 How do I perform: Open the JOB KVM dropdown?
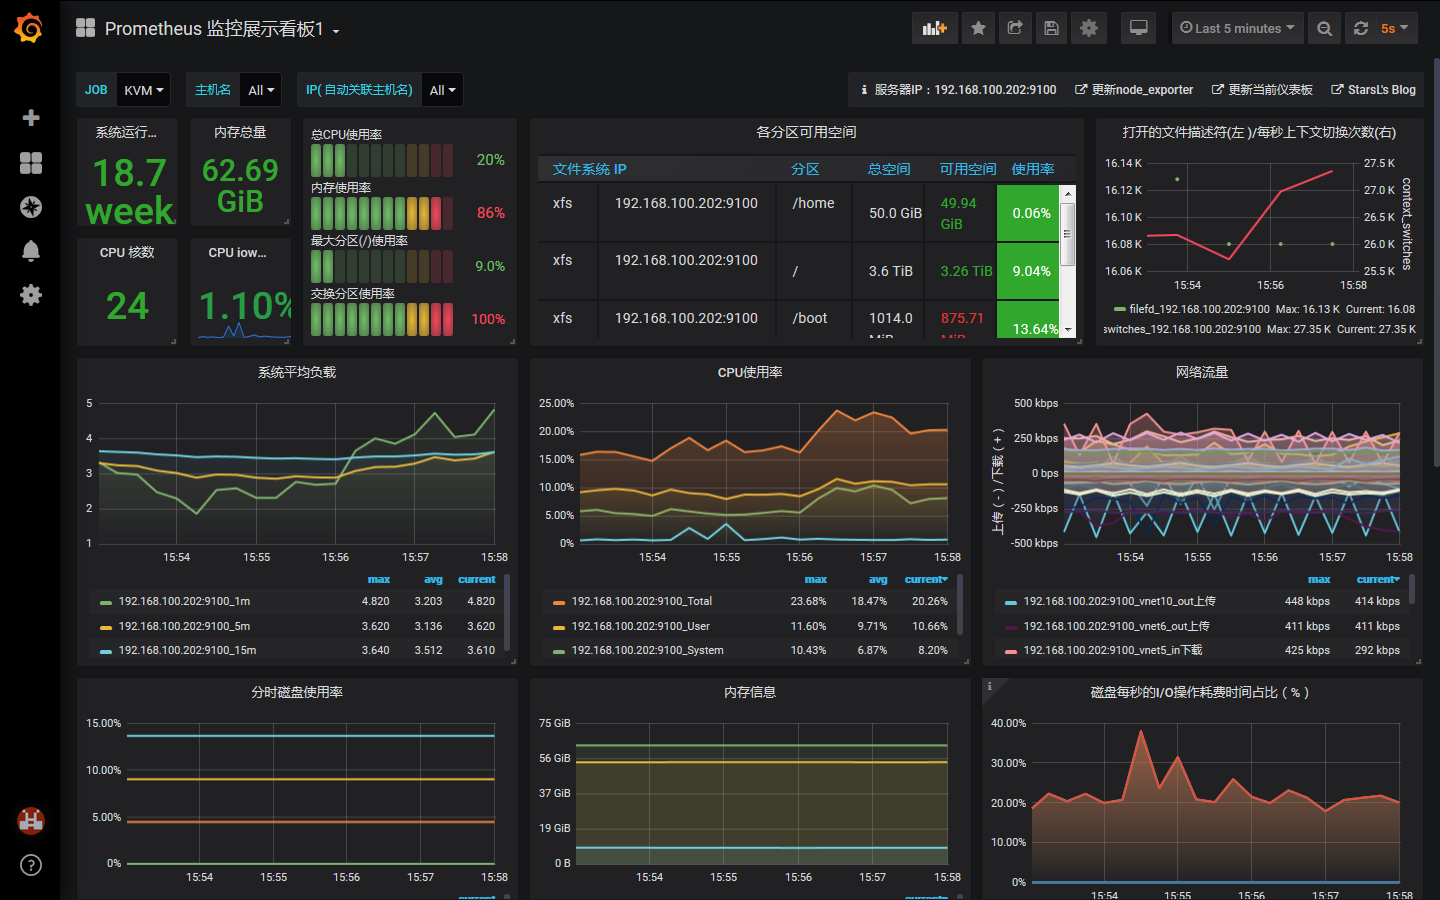coord(143,90)
